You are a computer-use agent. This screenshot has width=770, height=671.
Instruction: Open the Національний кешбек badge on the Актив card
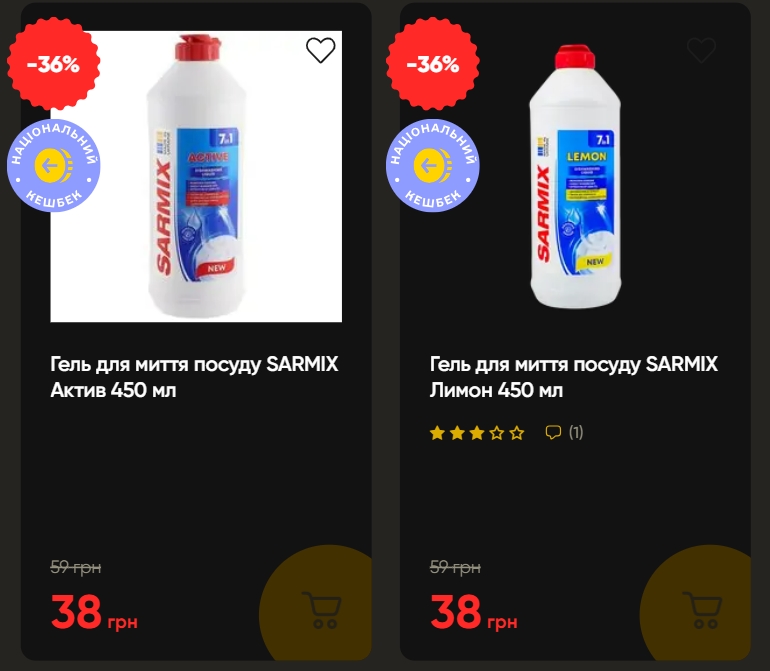pos(53,166)
